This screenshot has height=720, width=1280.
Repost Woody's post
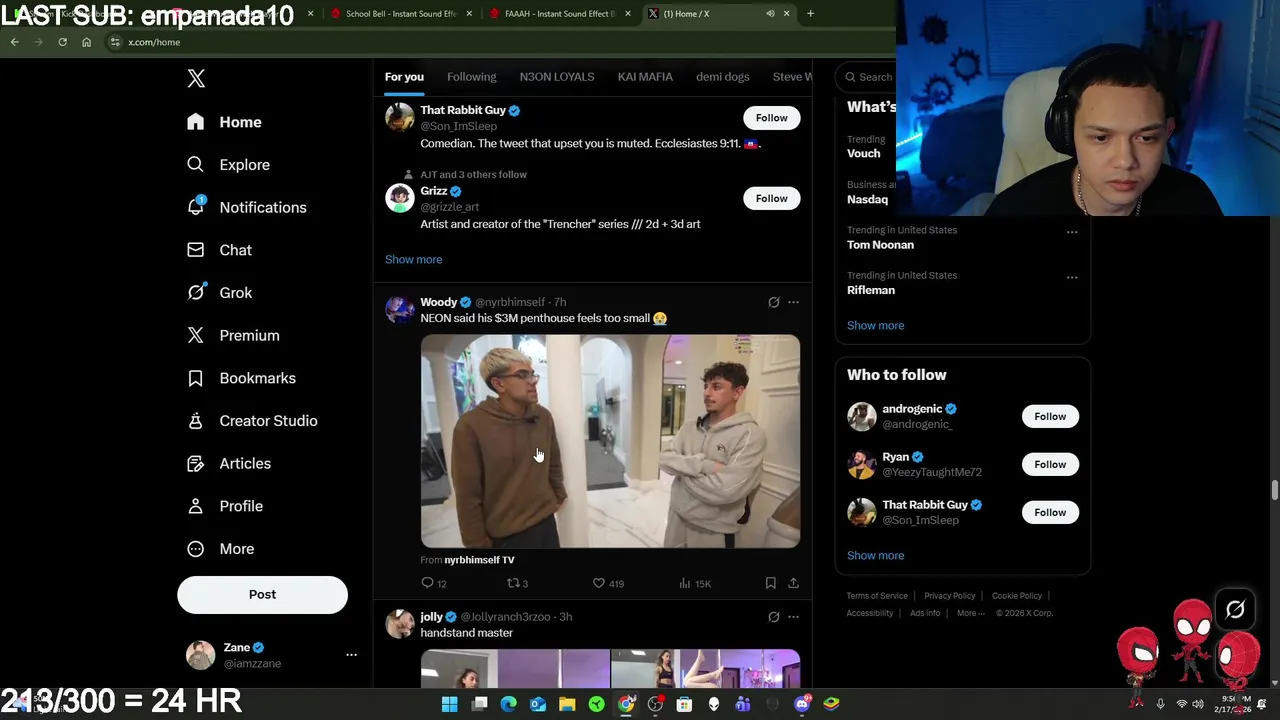click(x=517, y=583)
